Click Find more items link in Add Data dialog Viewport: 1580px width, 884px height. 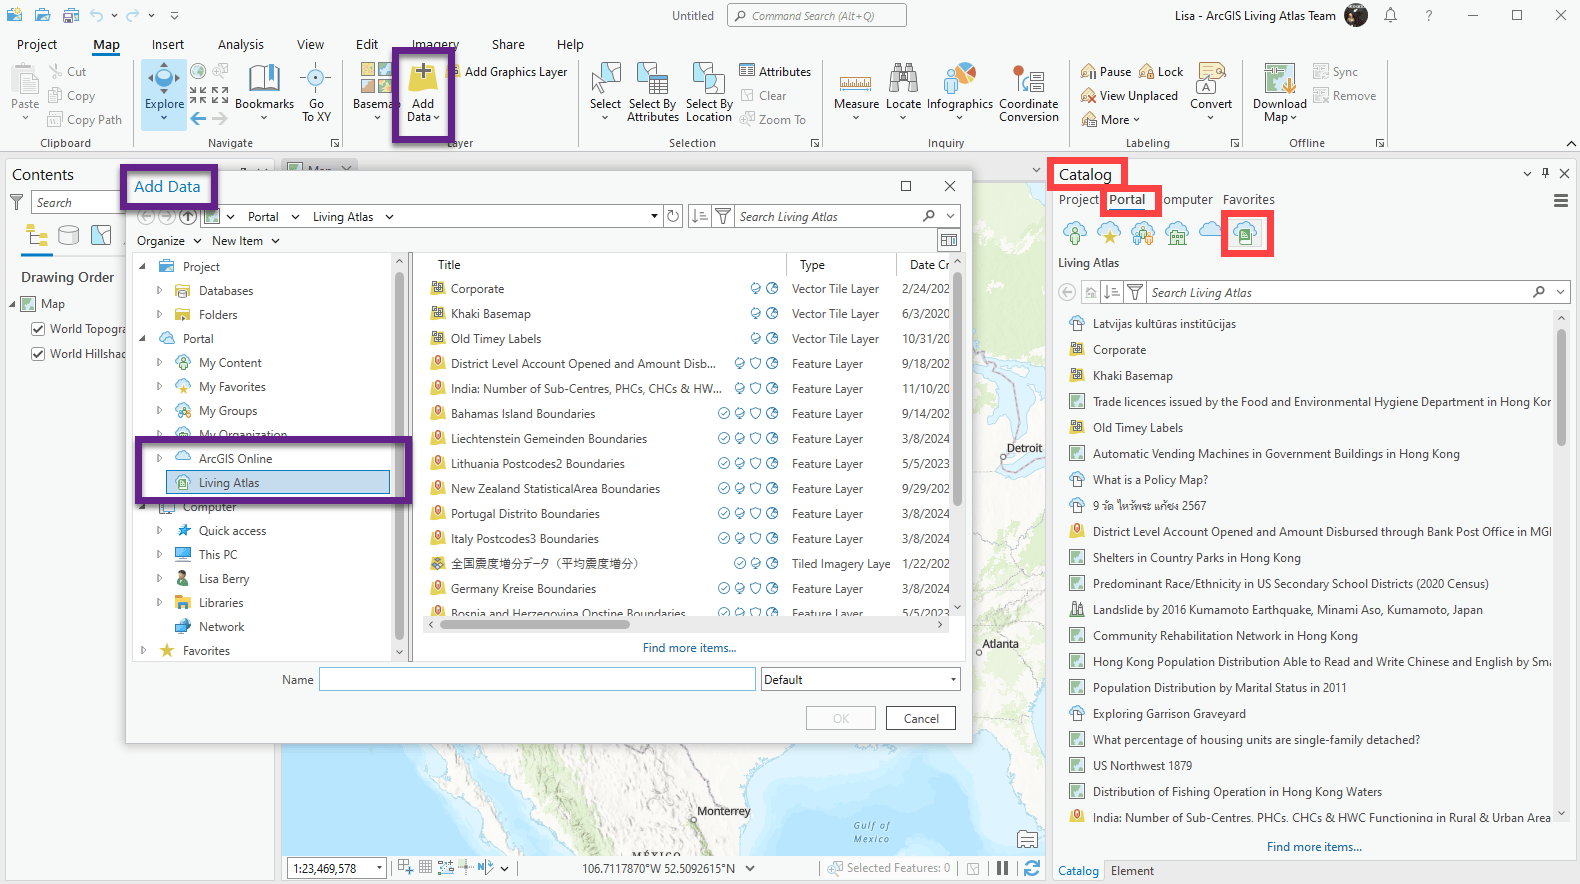[690, 648]
